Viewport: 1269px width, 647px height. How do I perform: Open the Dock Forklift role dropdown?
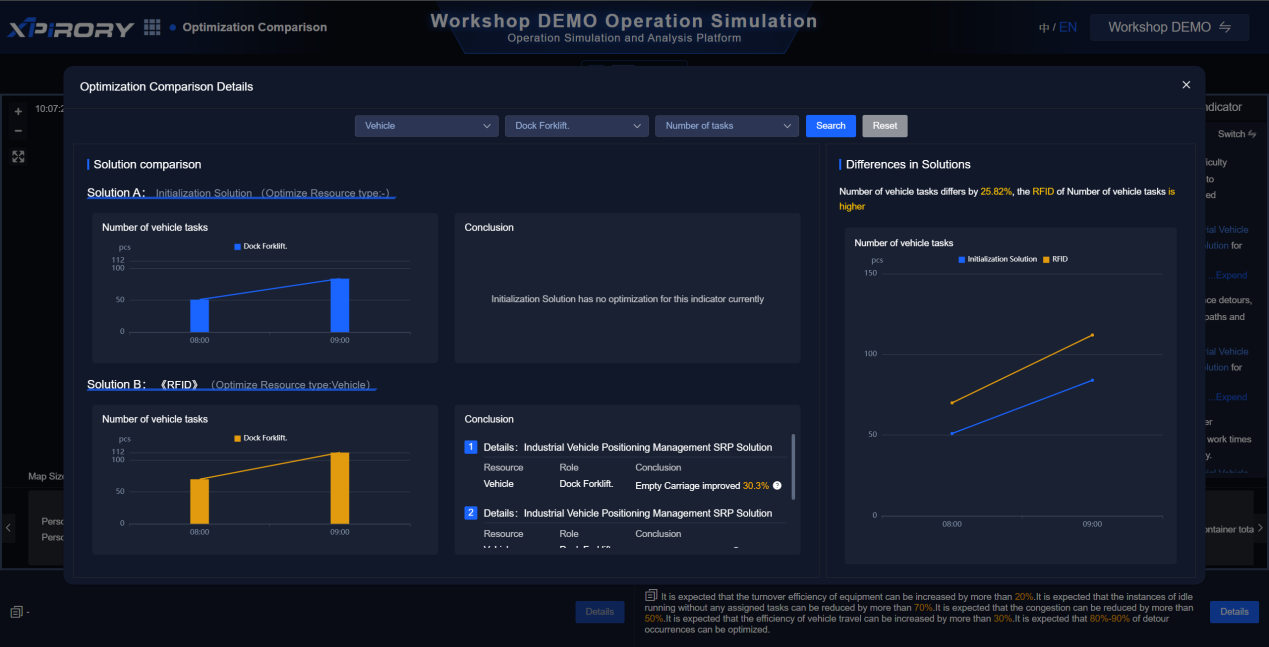pyautogui.click(x=576, y=126)
